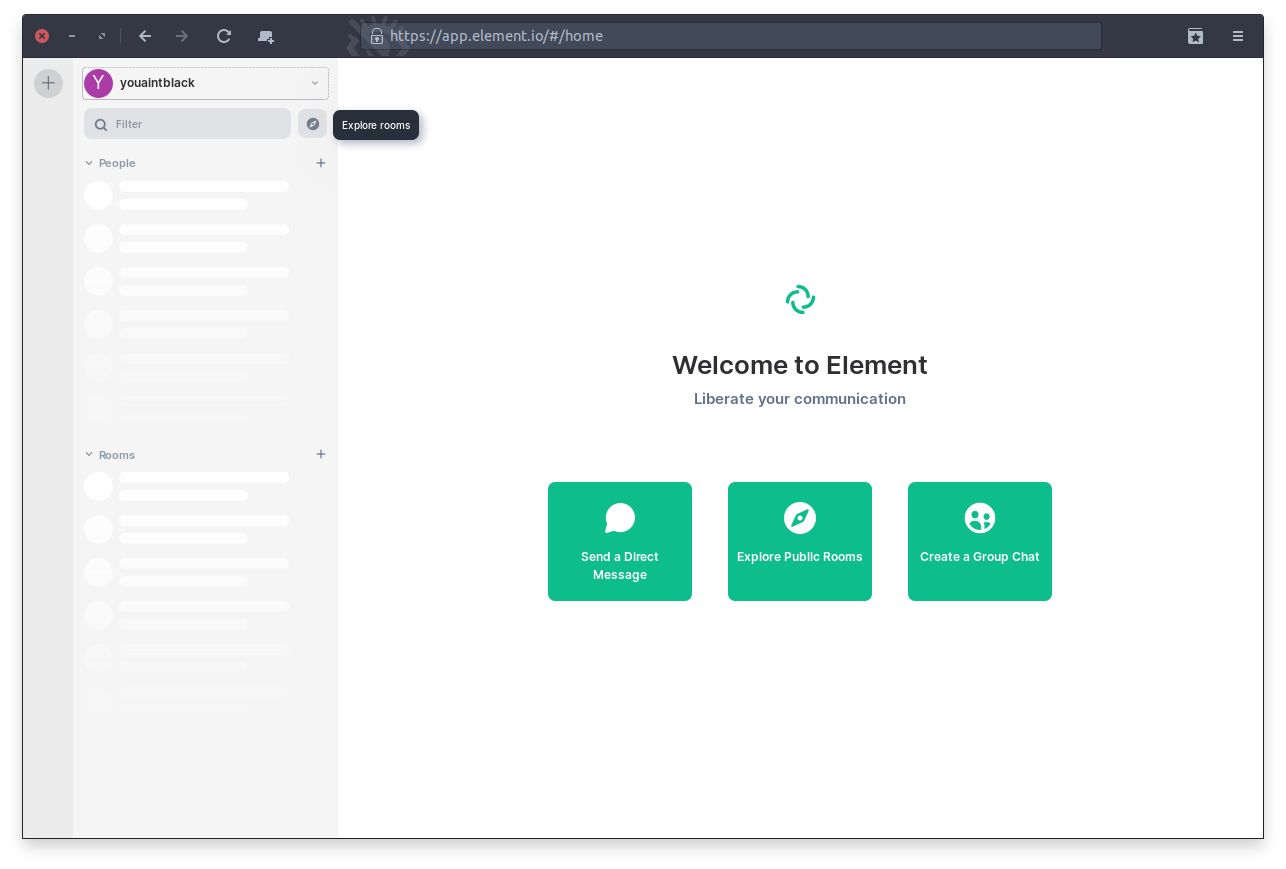Choose Create a Group Chat tile
Screen dimensions: 1286x869
pos(979,541)
